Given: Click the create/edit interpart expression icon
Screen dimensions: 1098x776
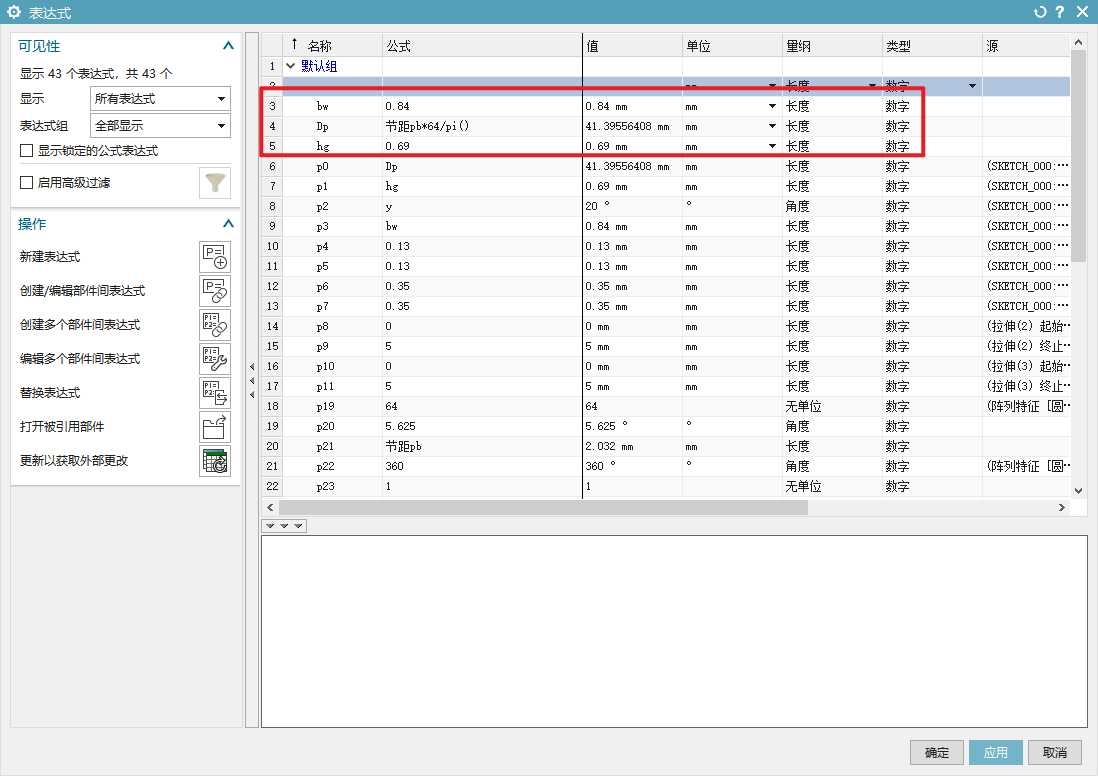Looking at the screenshot, I should pyautogui.click(x=215, y=291).
